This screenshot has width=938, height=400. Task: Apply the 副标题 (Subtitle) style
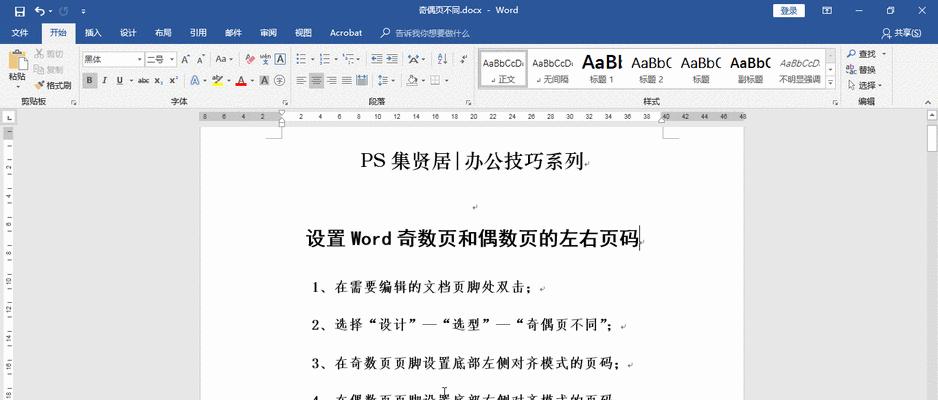[750, 69]
